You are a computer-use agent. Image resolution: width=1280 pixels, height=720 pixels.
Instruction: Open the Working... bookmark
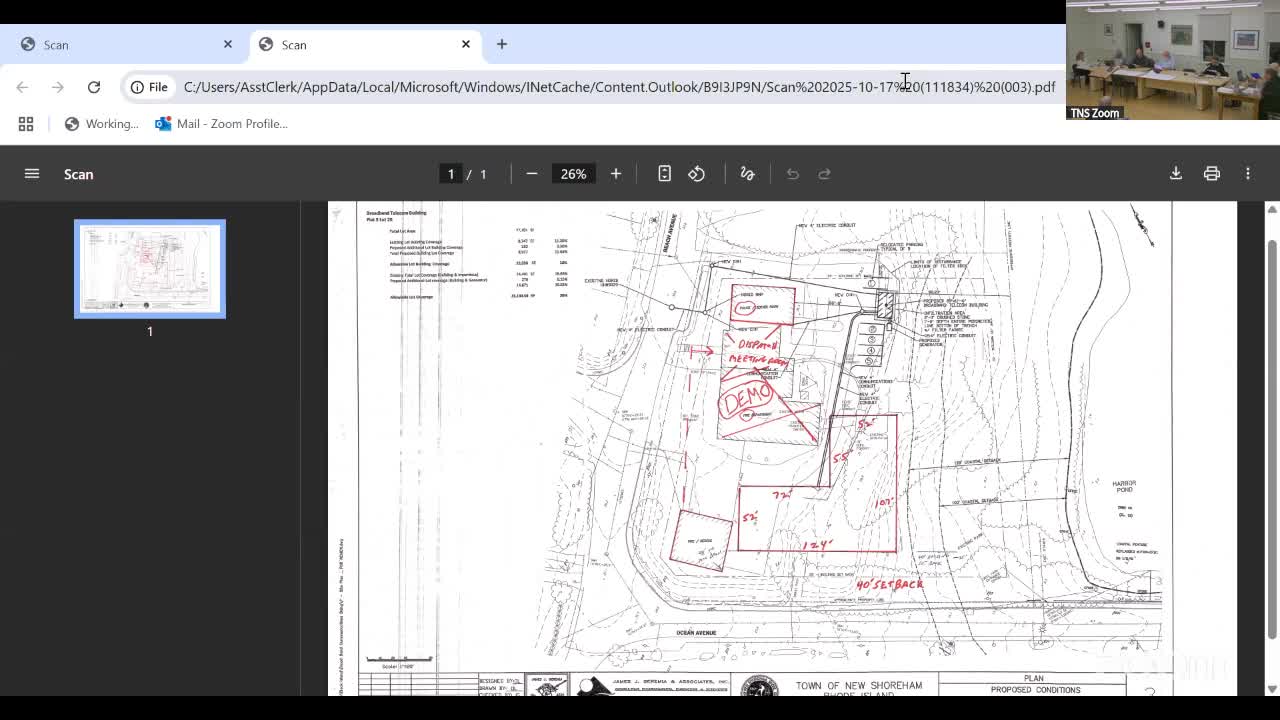coord(102,124)
